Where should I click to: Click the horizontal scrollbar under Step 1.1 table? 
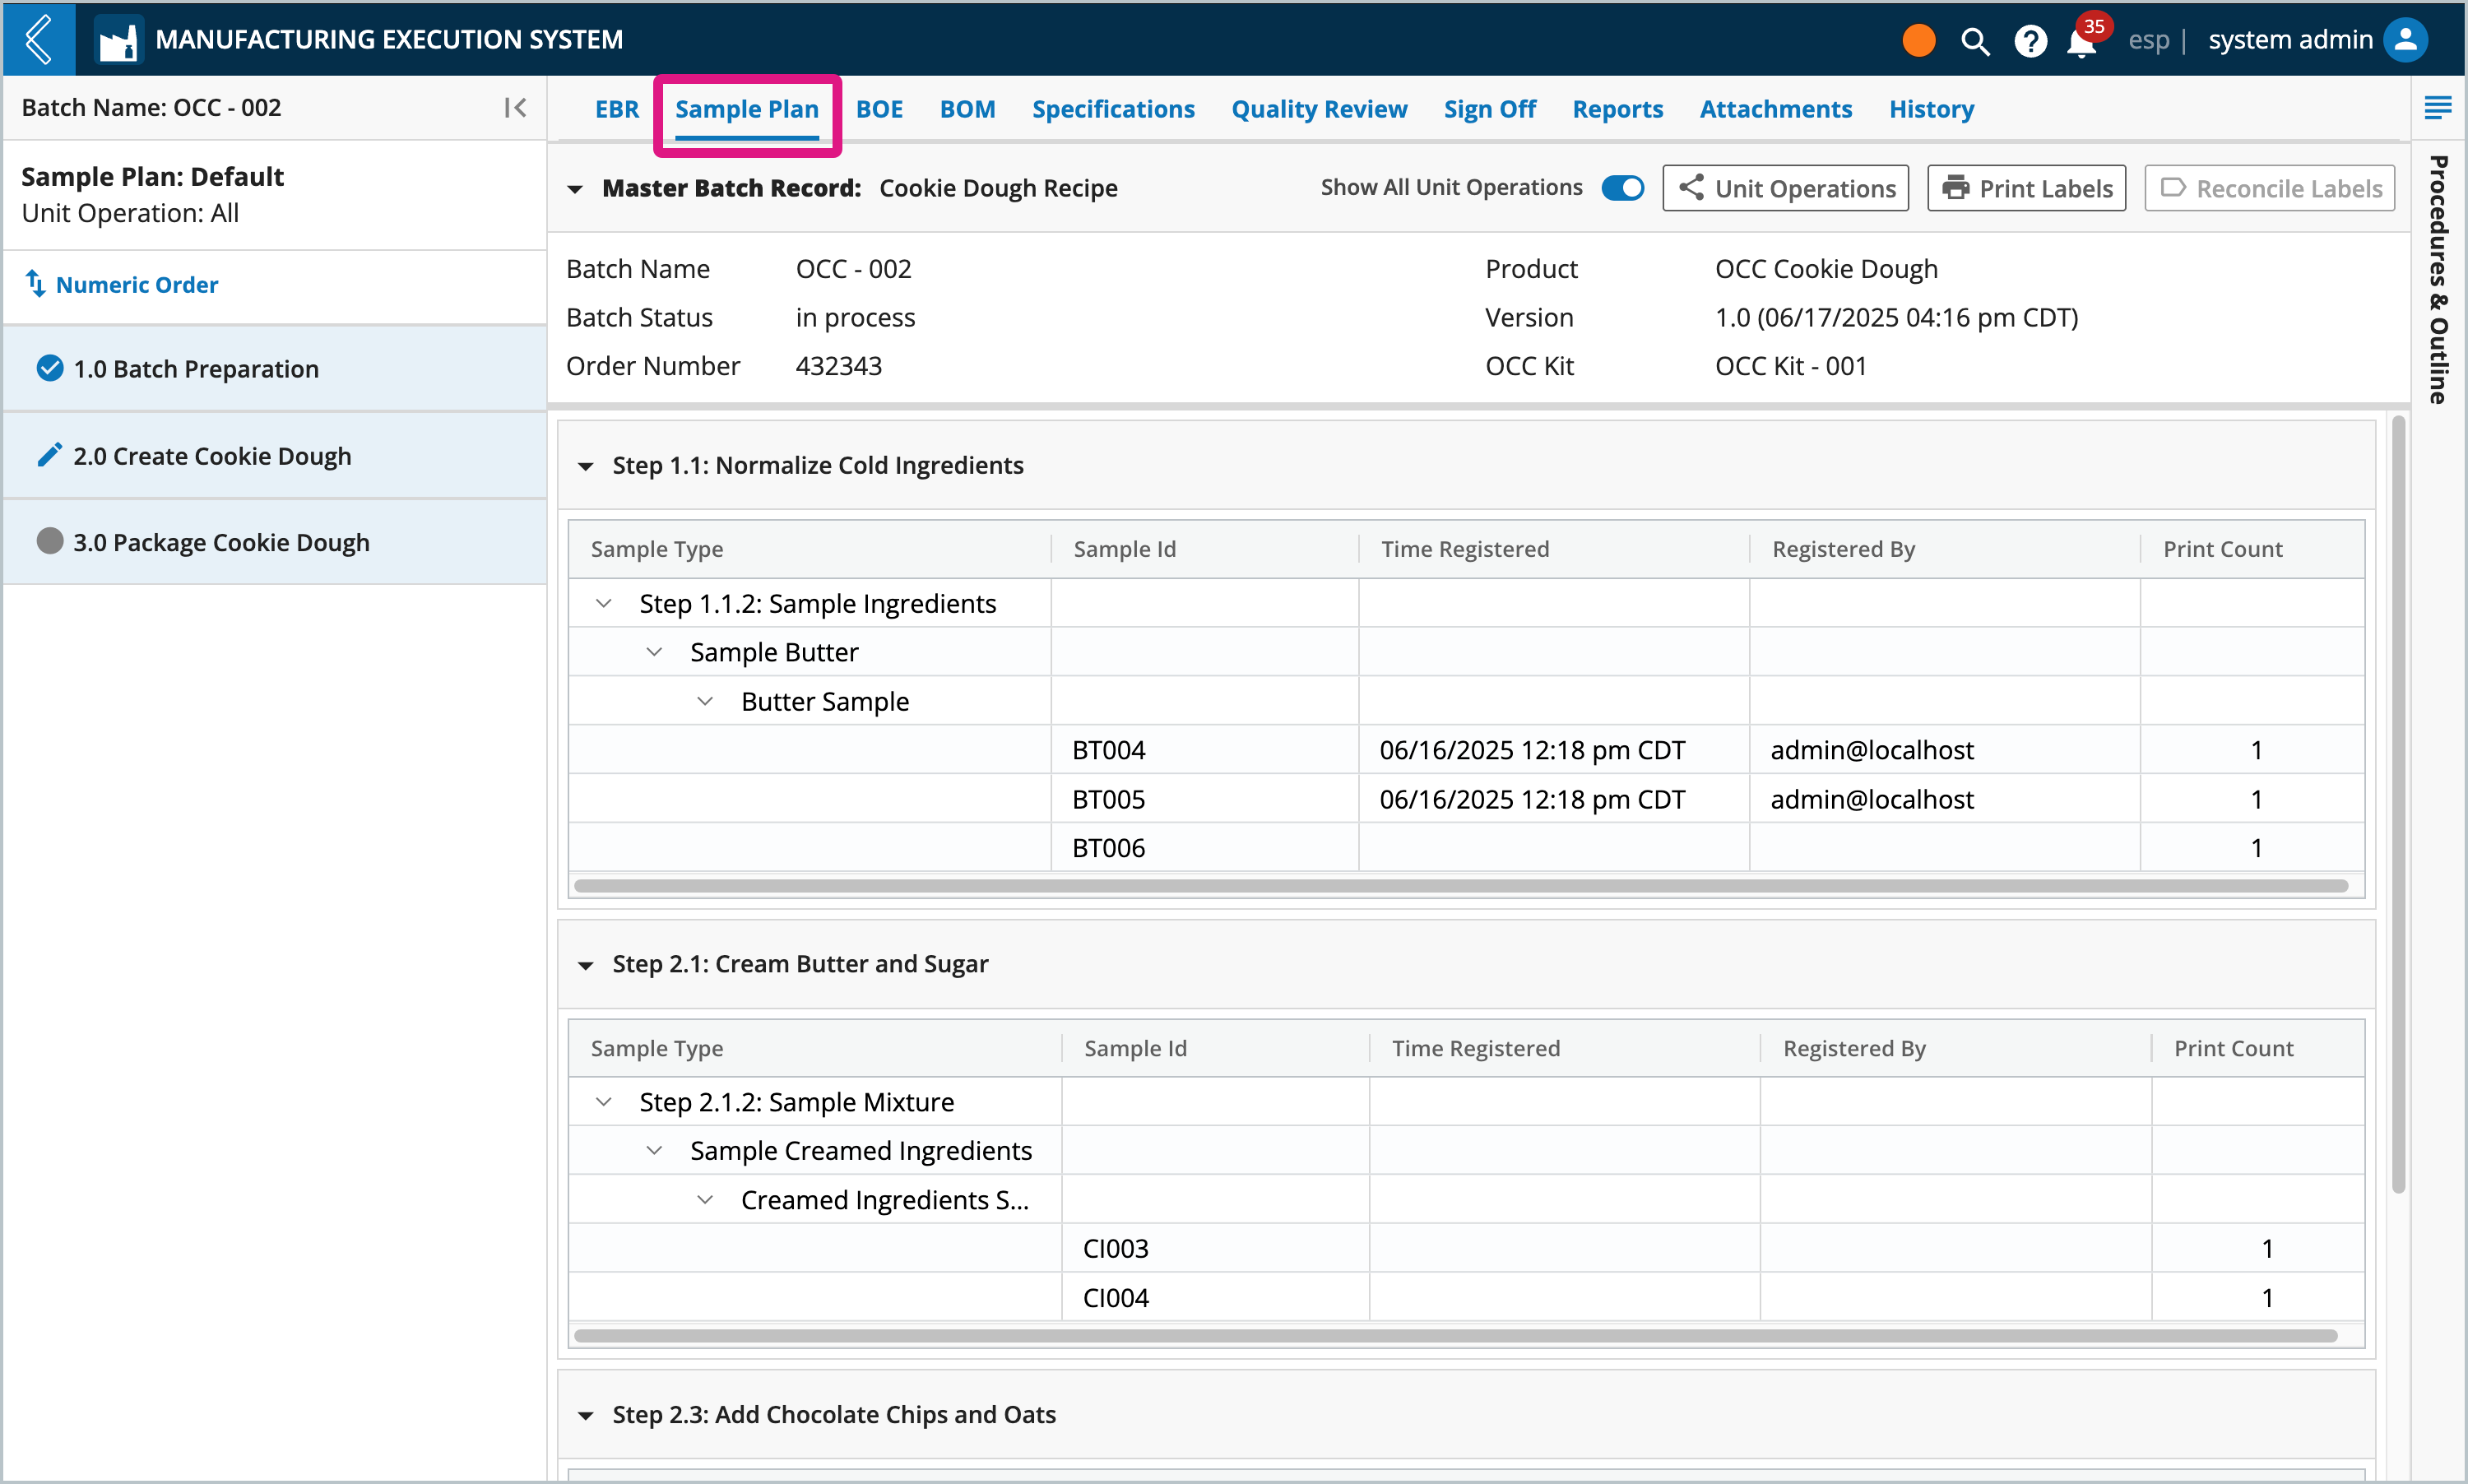tap(1460, 886)
